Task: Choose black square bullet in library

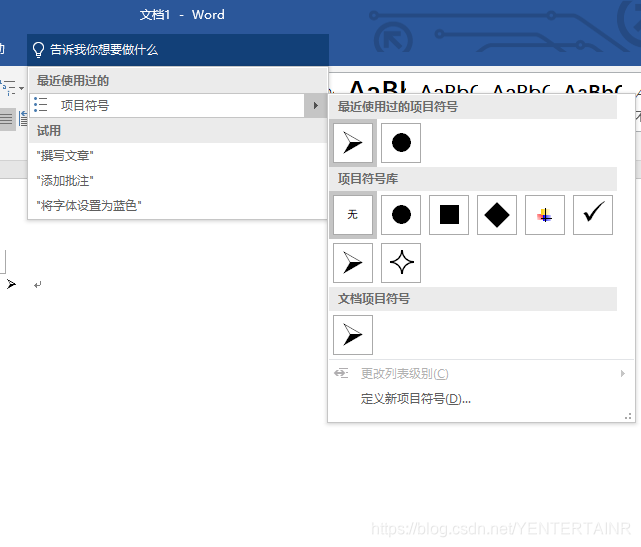Action: [x=449, y=215]
